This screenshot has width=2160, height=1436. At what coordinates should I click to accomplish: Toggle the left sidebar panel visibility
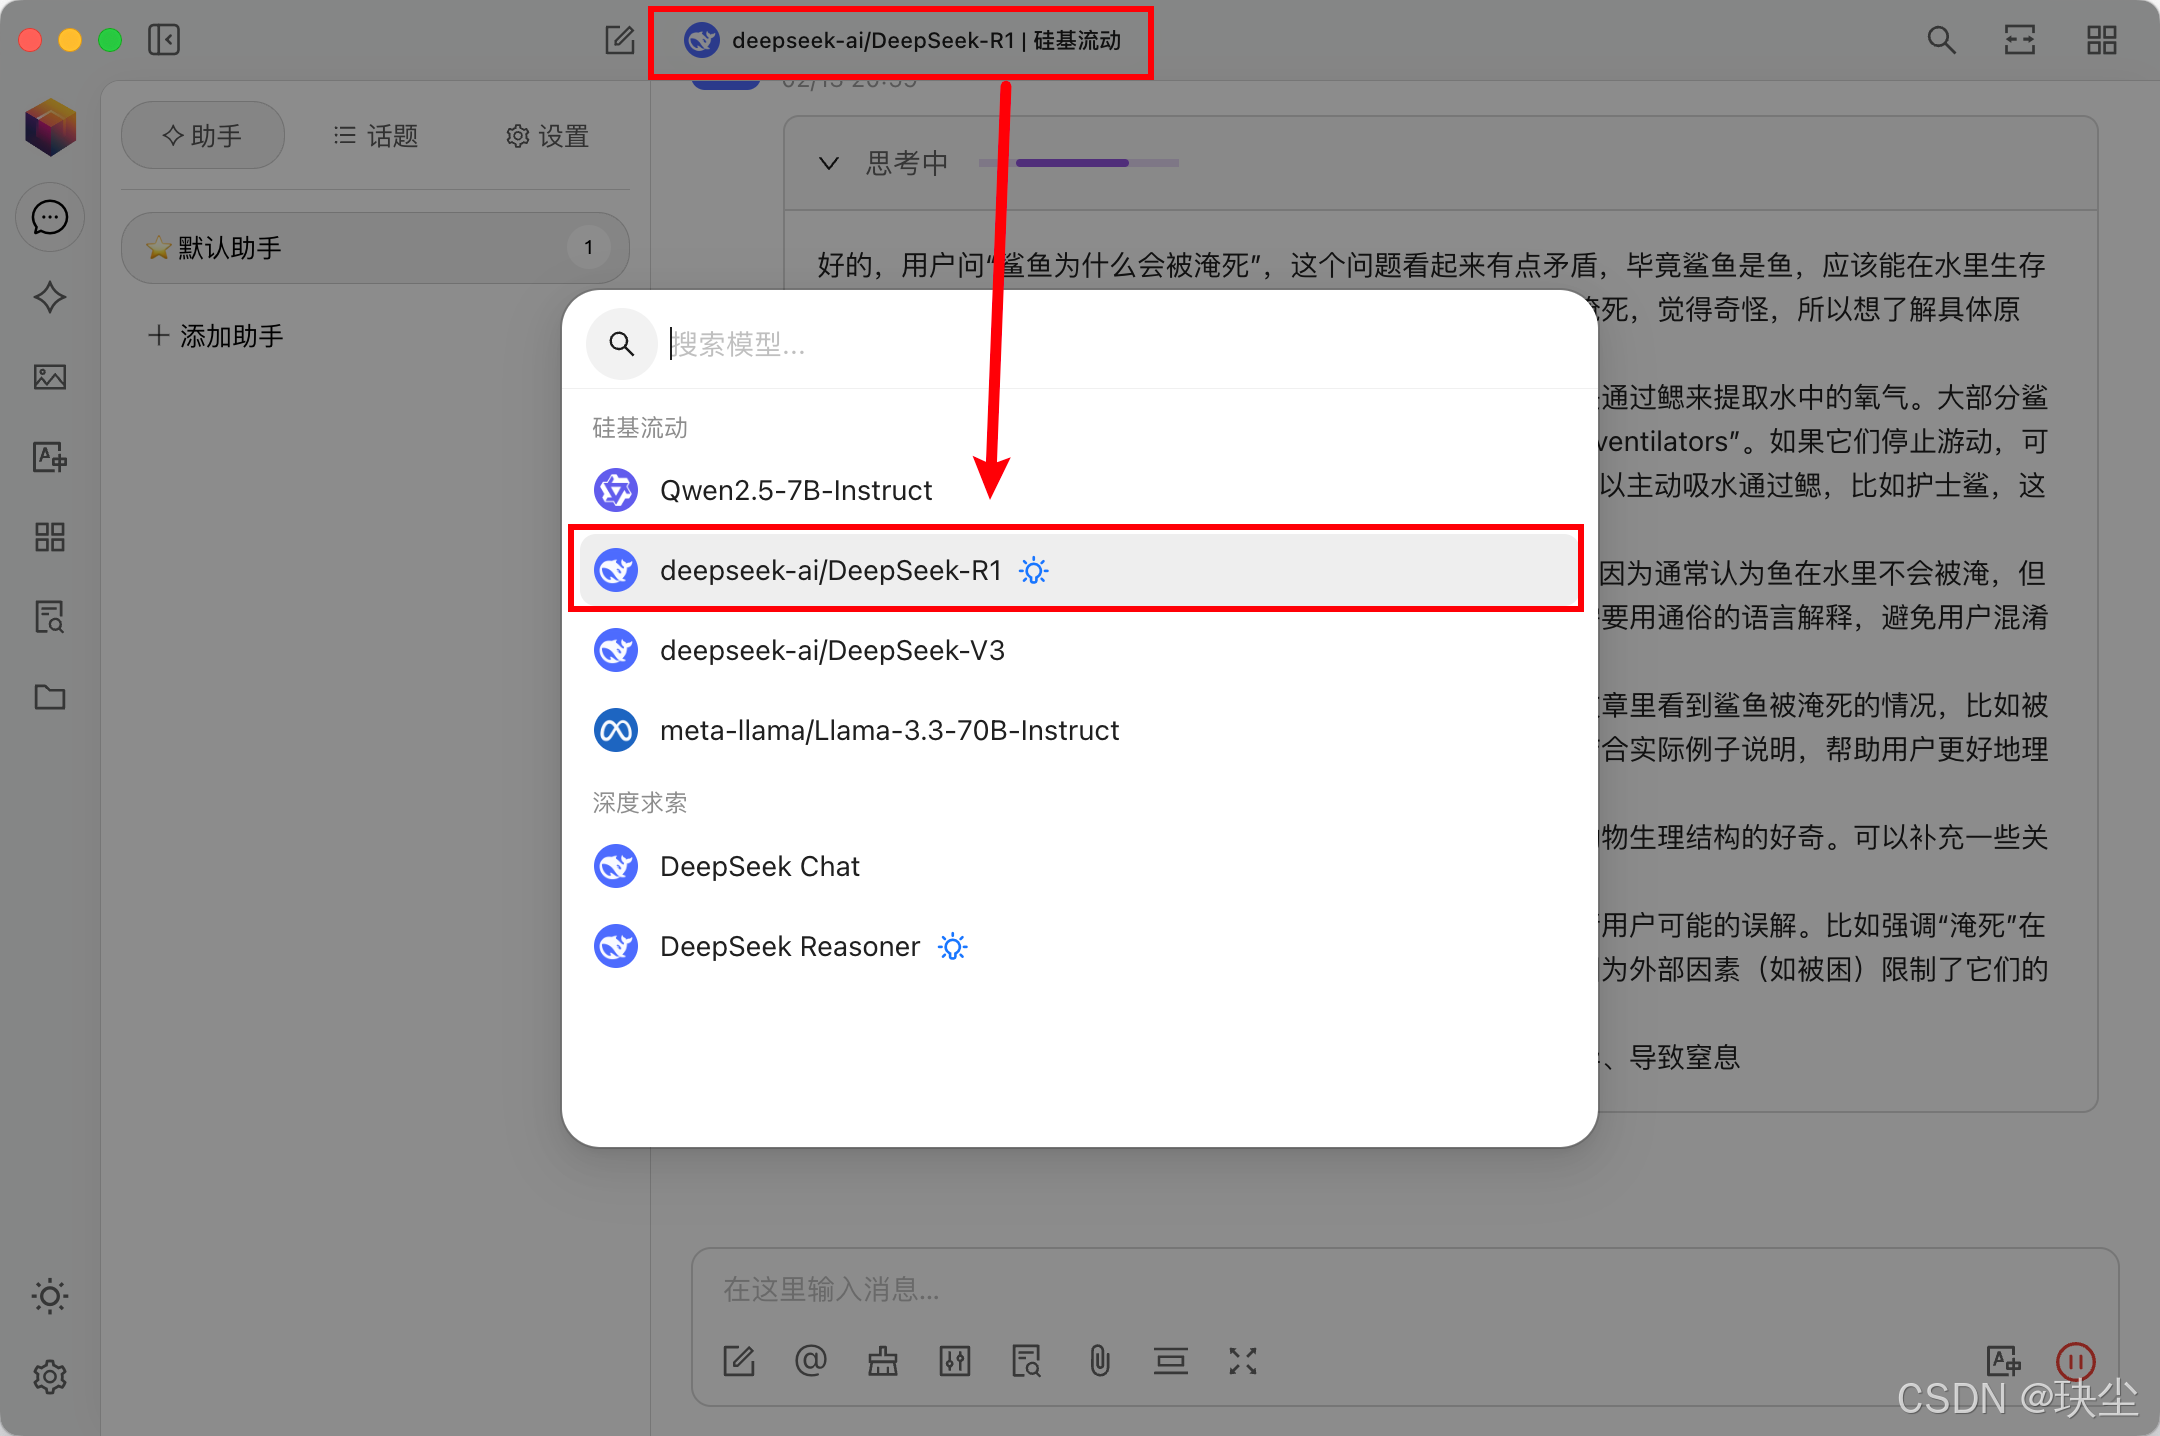pos(164,40)
